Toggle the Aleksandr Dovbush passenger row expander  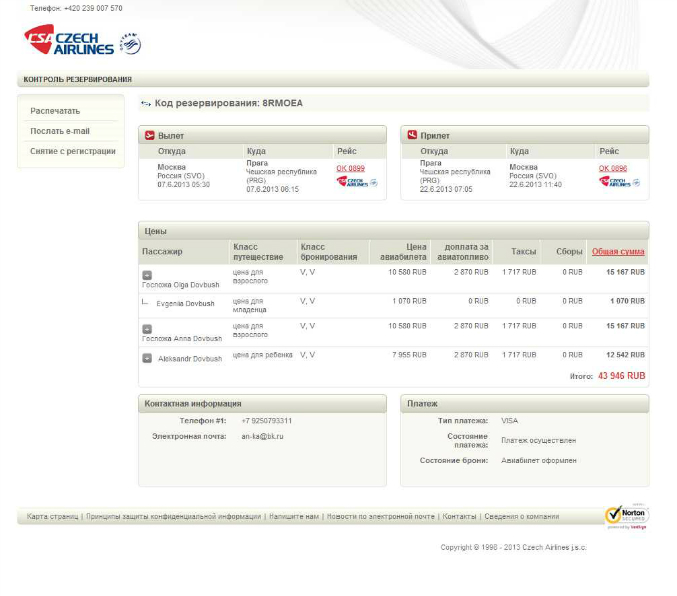147,358
